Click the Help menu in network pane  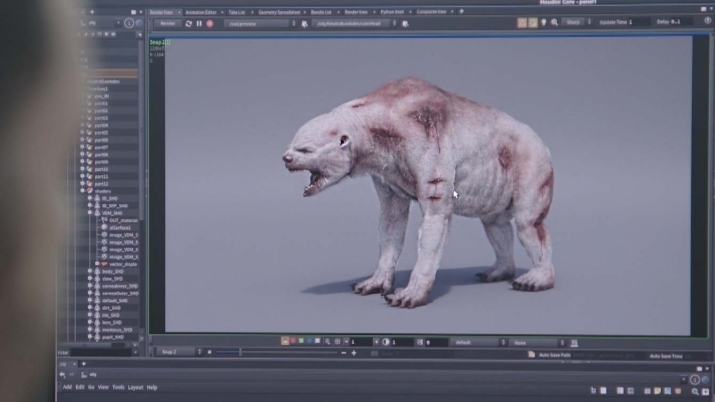(x=152, y=387)
